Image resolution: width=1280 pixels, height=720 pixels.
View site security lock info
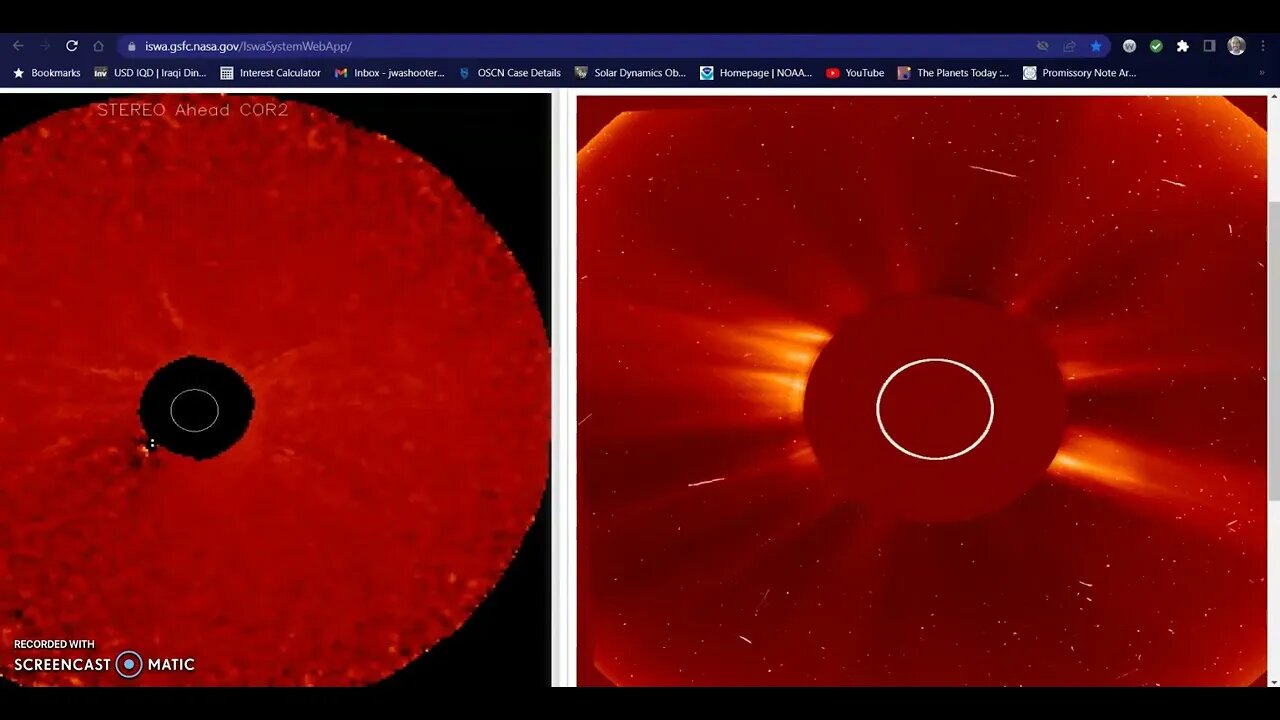point(131,46)
